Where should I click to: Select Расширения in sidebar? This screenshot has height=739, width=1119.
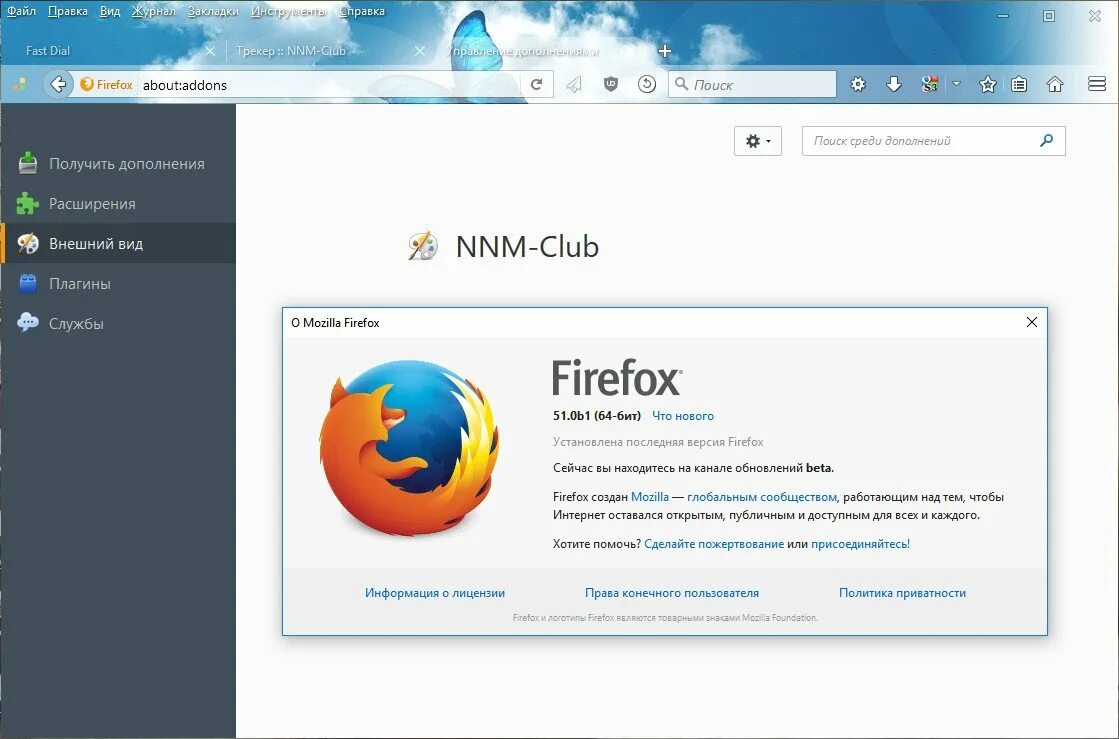point(118,203)
